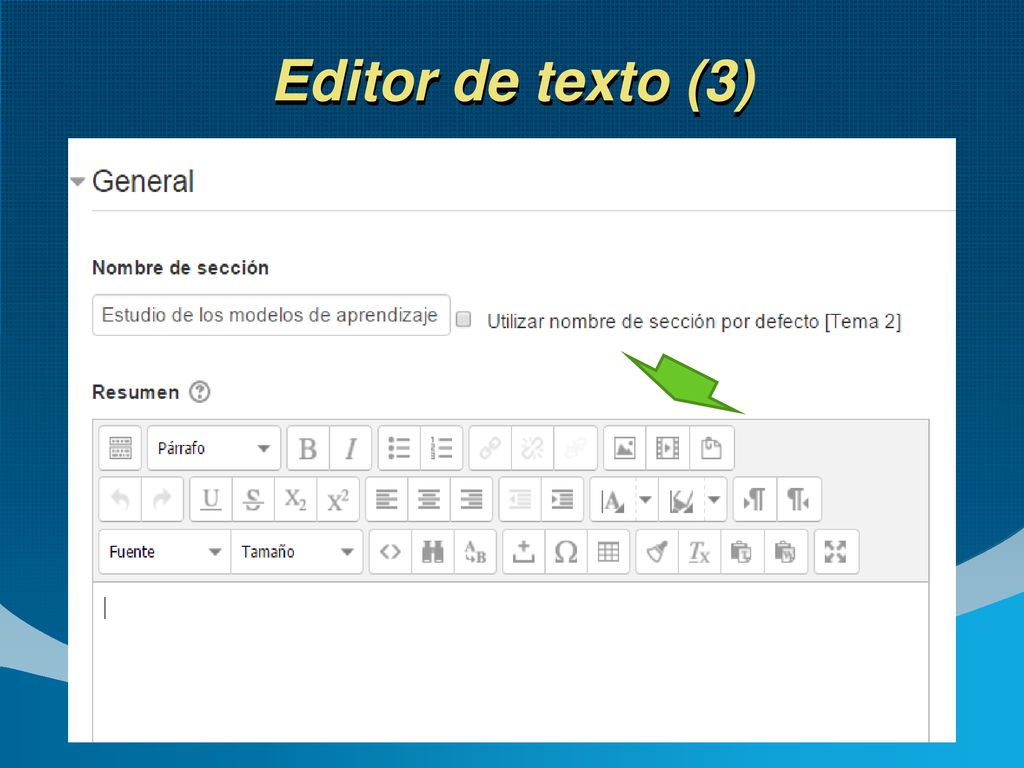Click the manage embedded files icon
Viewport: 1024px width, 768px height.
point(711,448)
